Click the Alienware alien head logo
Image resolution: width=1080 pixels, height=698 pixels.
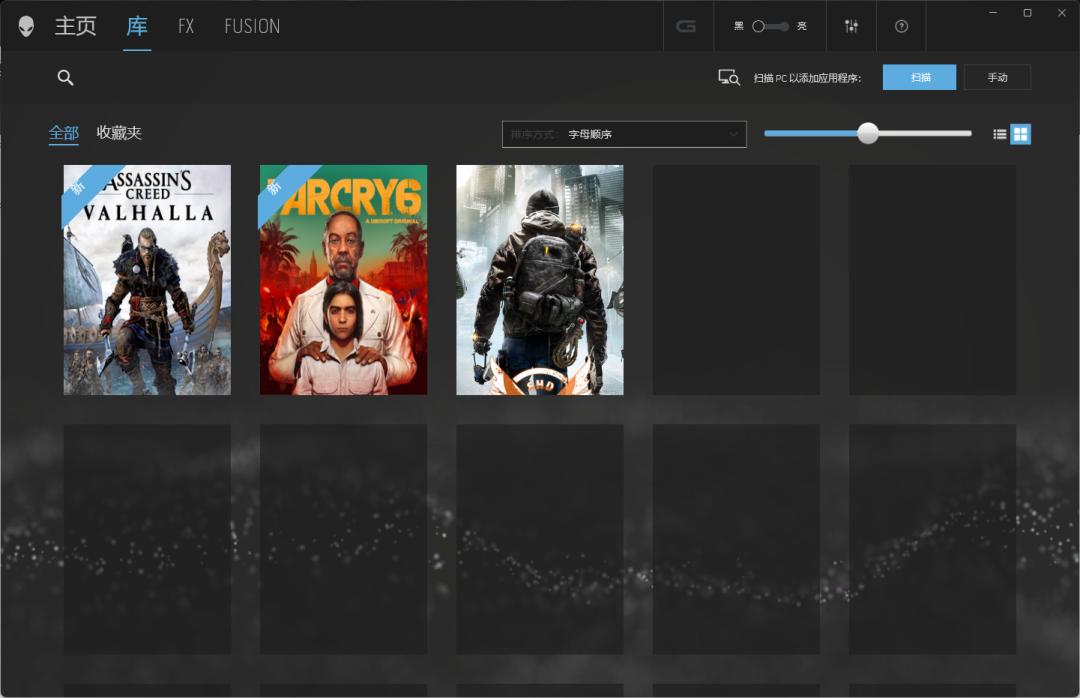coord(26,26)
